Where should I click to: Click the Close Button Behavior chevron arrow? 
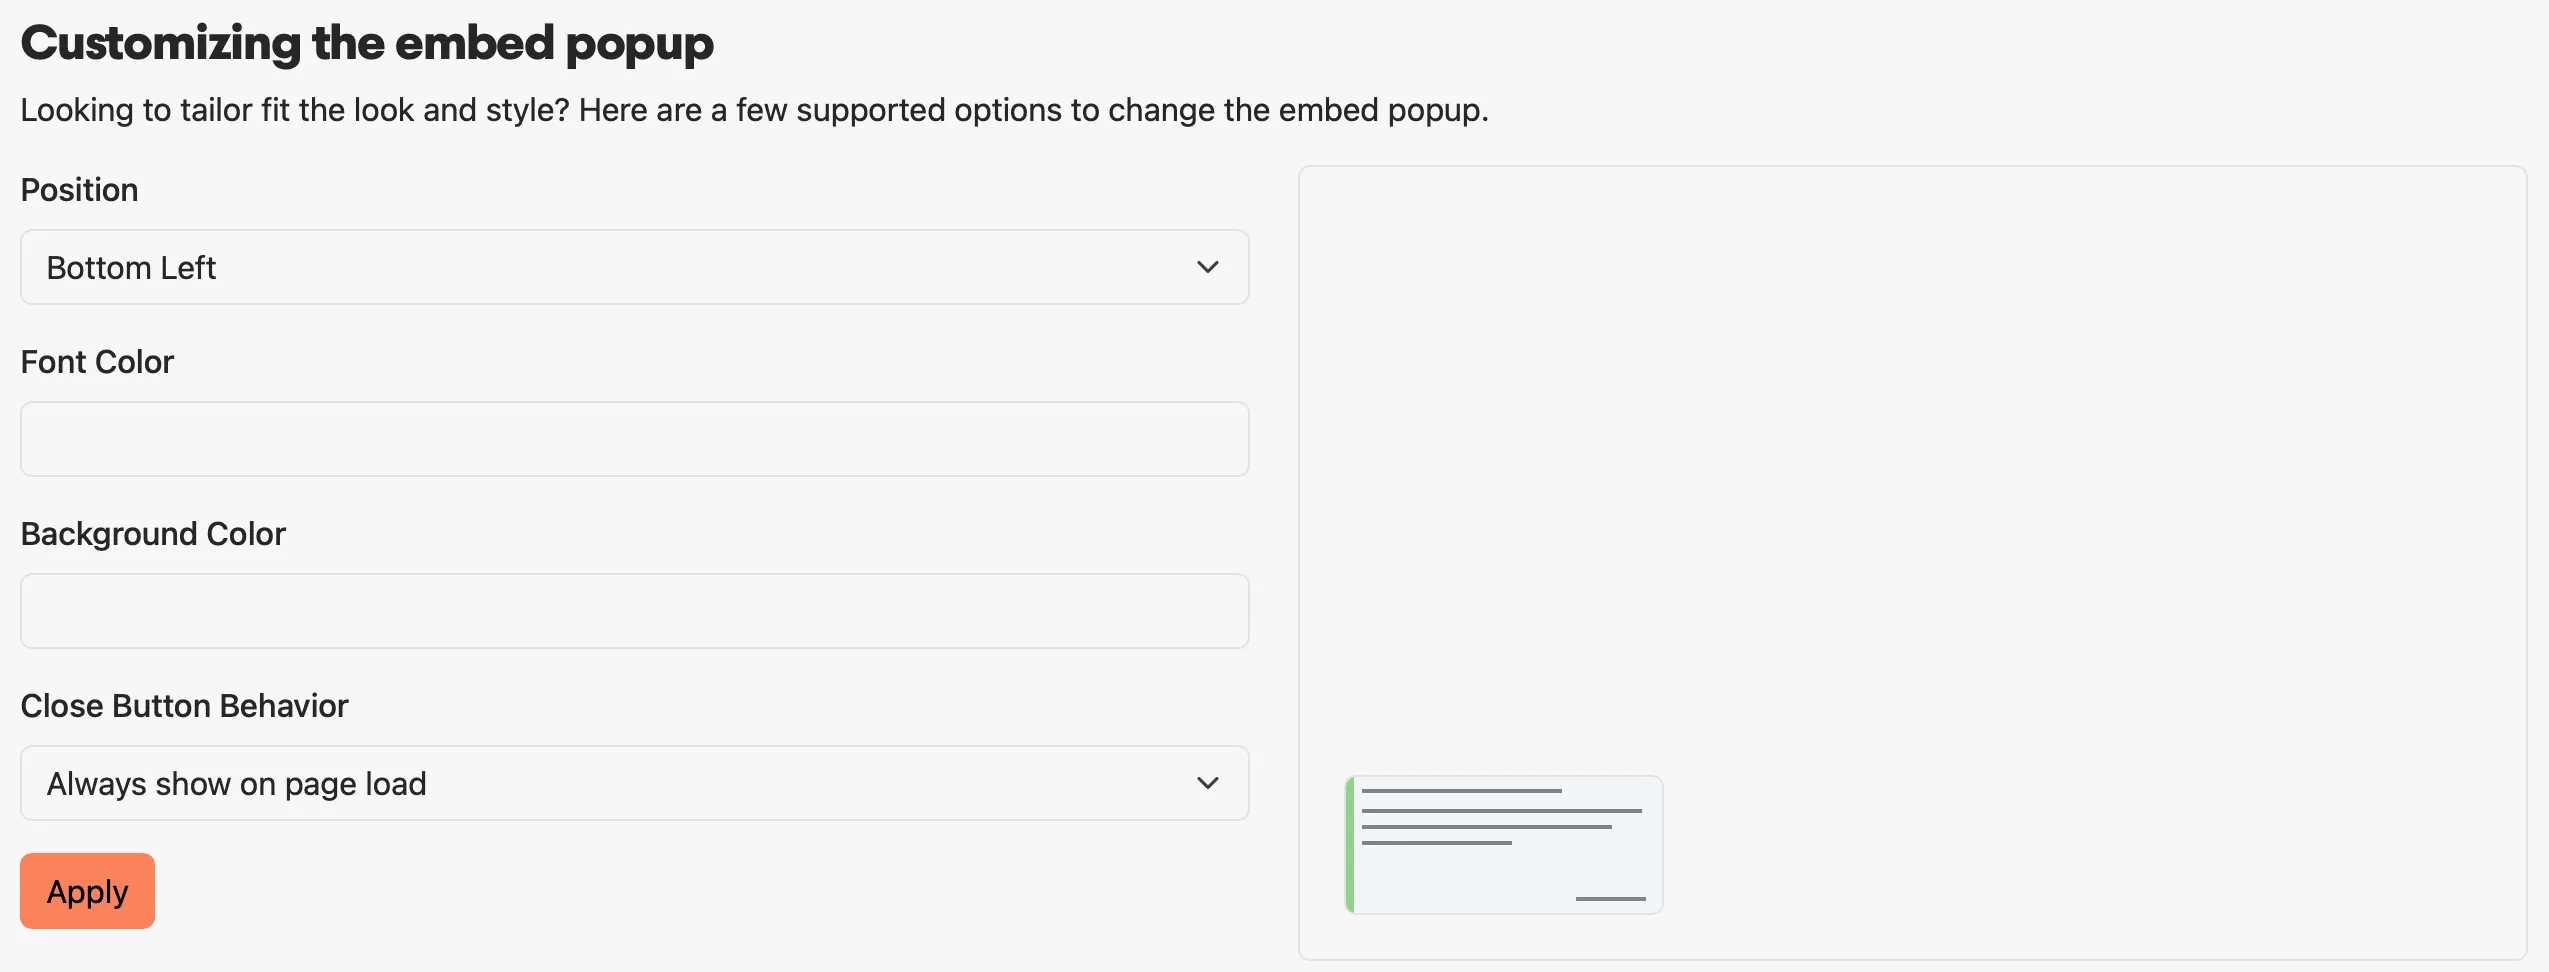click(1208, 783)
